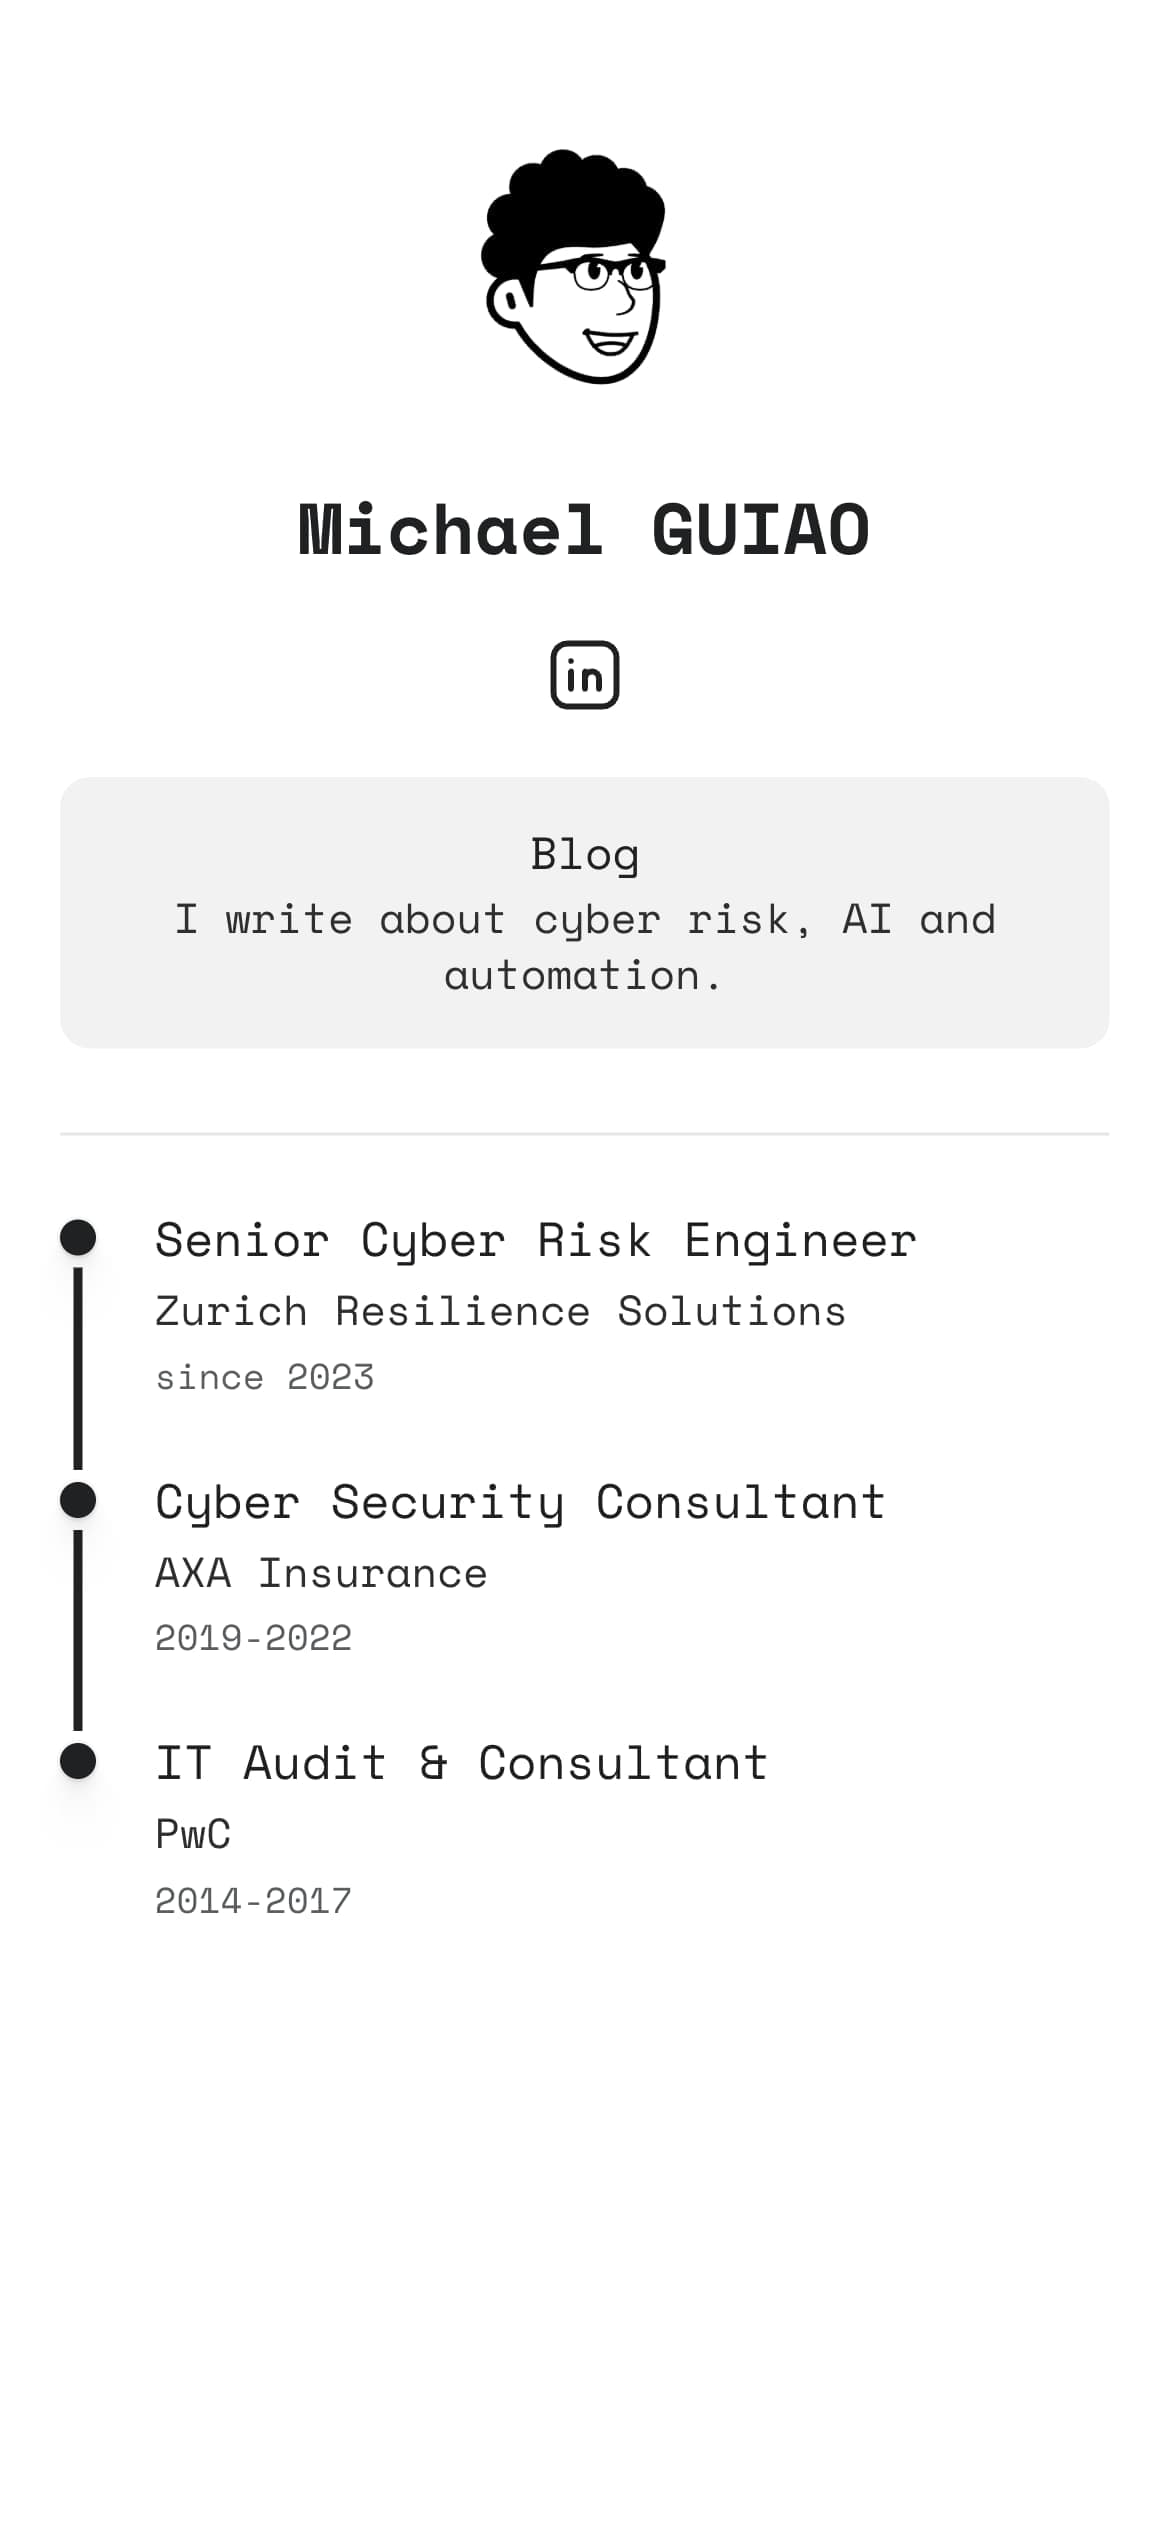
Task: Click the cartoon avatar with glasses
Action: [575, 268]
